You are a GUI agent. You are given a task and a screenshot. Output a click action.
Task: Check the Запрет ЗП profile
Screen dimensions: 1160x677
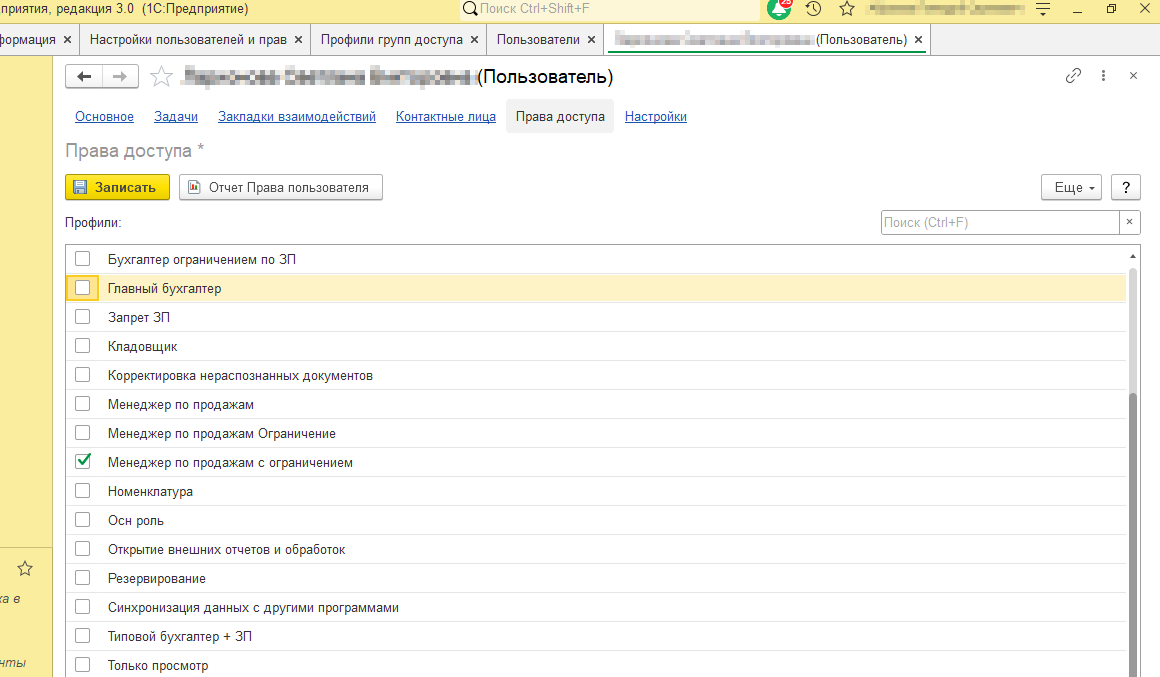(x=83, y=317)
